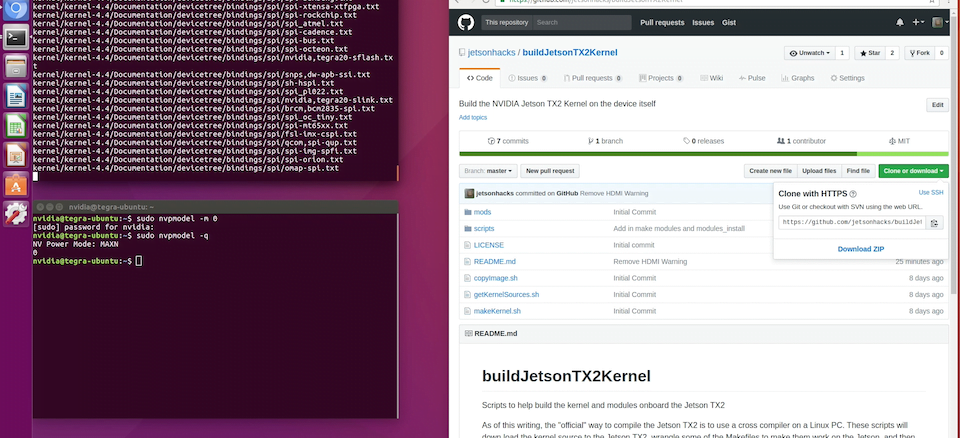Copy the clone URL to clipboard
960x438 pixels.
[934, 222]
